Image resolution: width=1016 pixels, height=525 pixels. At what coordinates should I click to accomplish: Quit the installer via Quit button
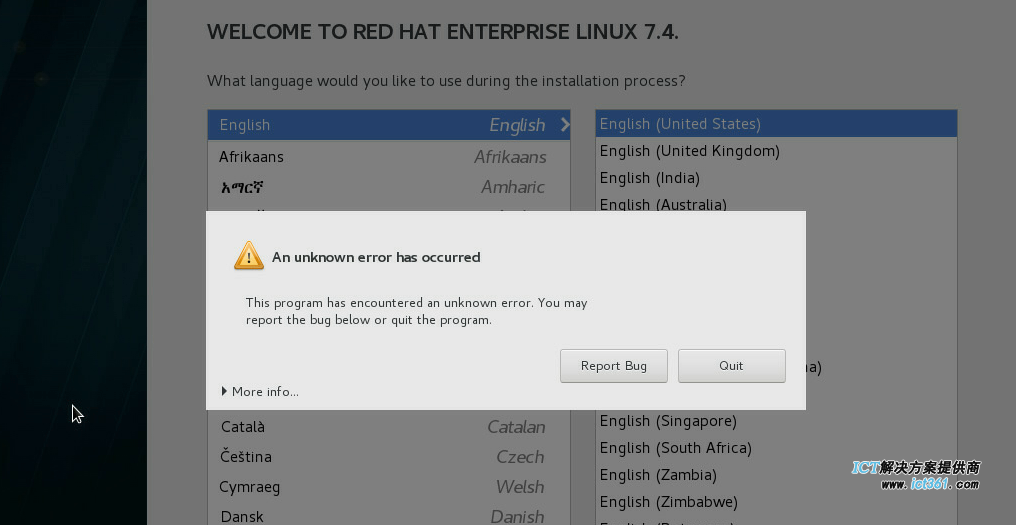pos(732,366)
